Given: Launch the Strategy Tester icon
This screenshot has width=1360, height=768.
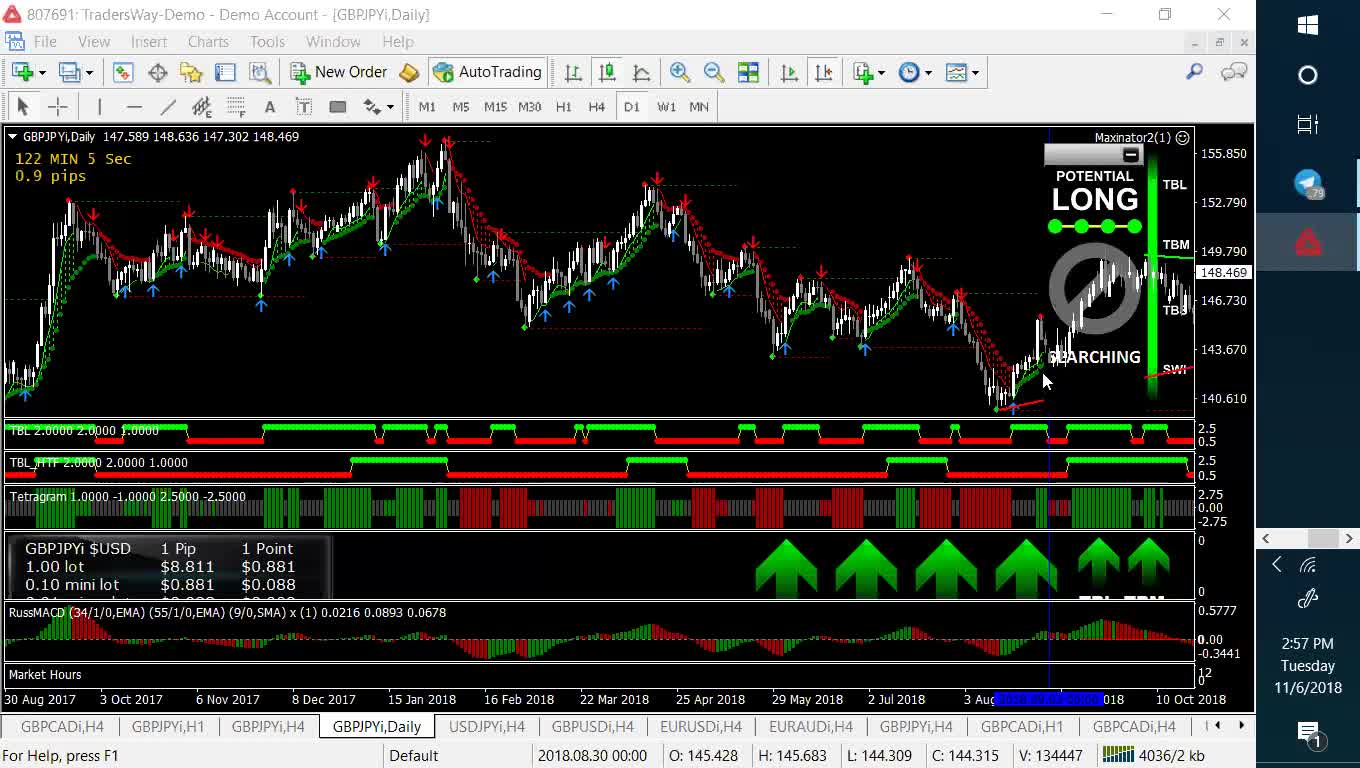Looking at the screenshot, I should point(260,72).
